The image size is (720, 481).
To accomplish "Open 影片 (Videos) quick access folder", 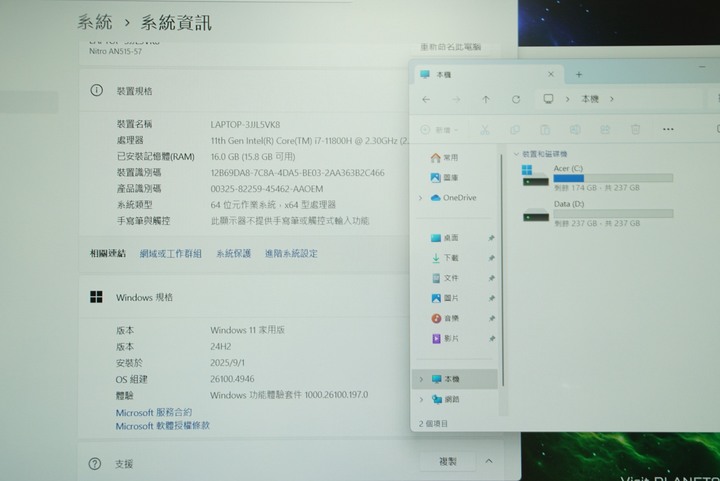I will [x=445, y=339].
